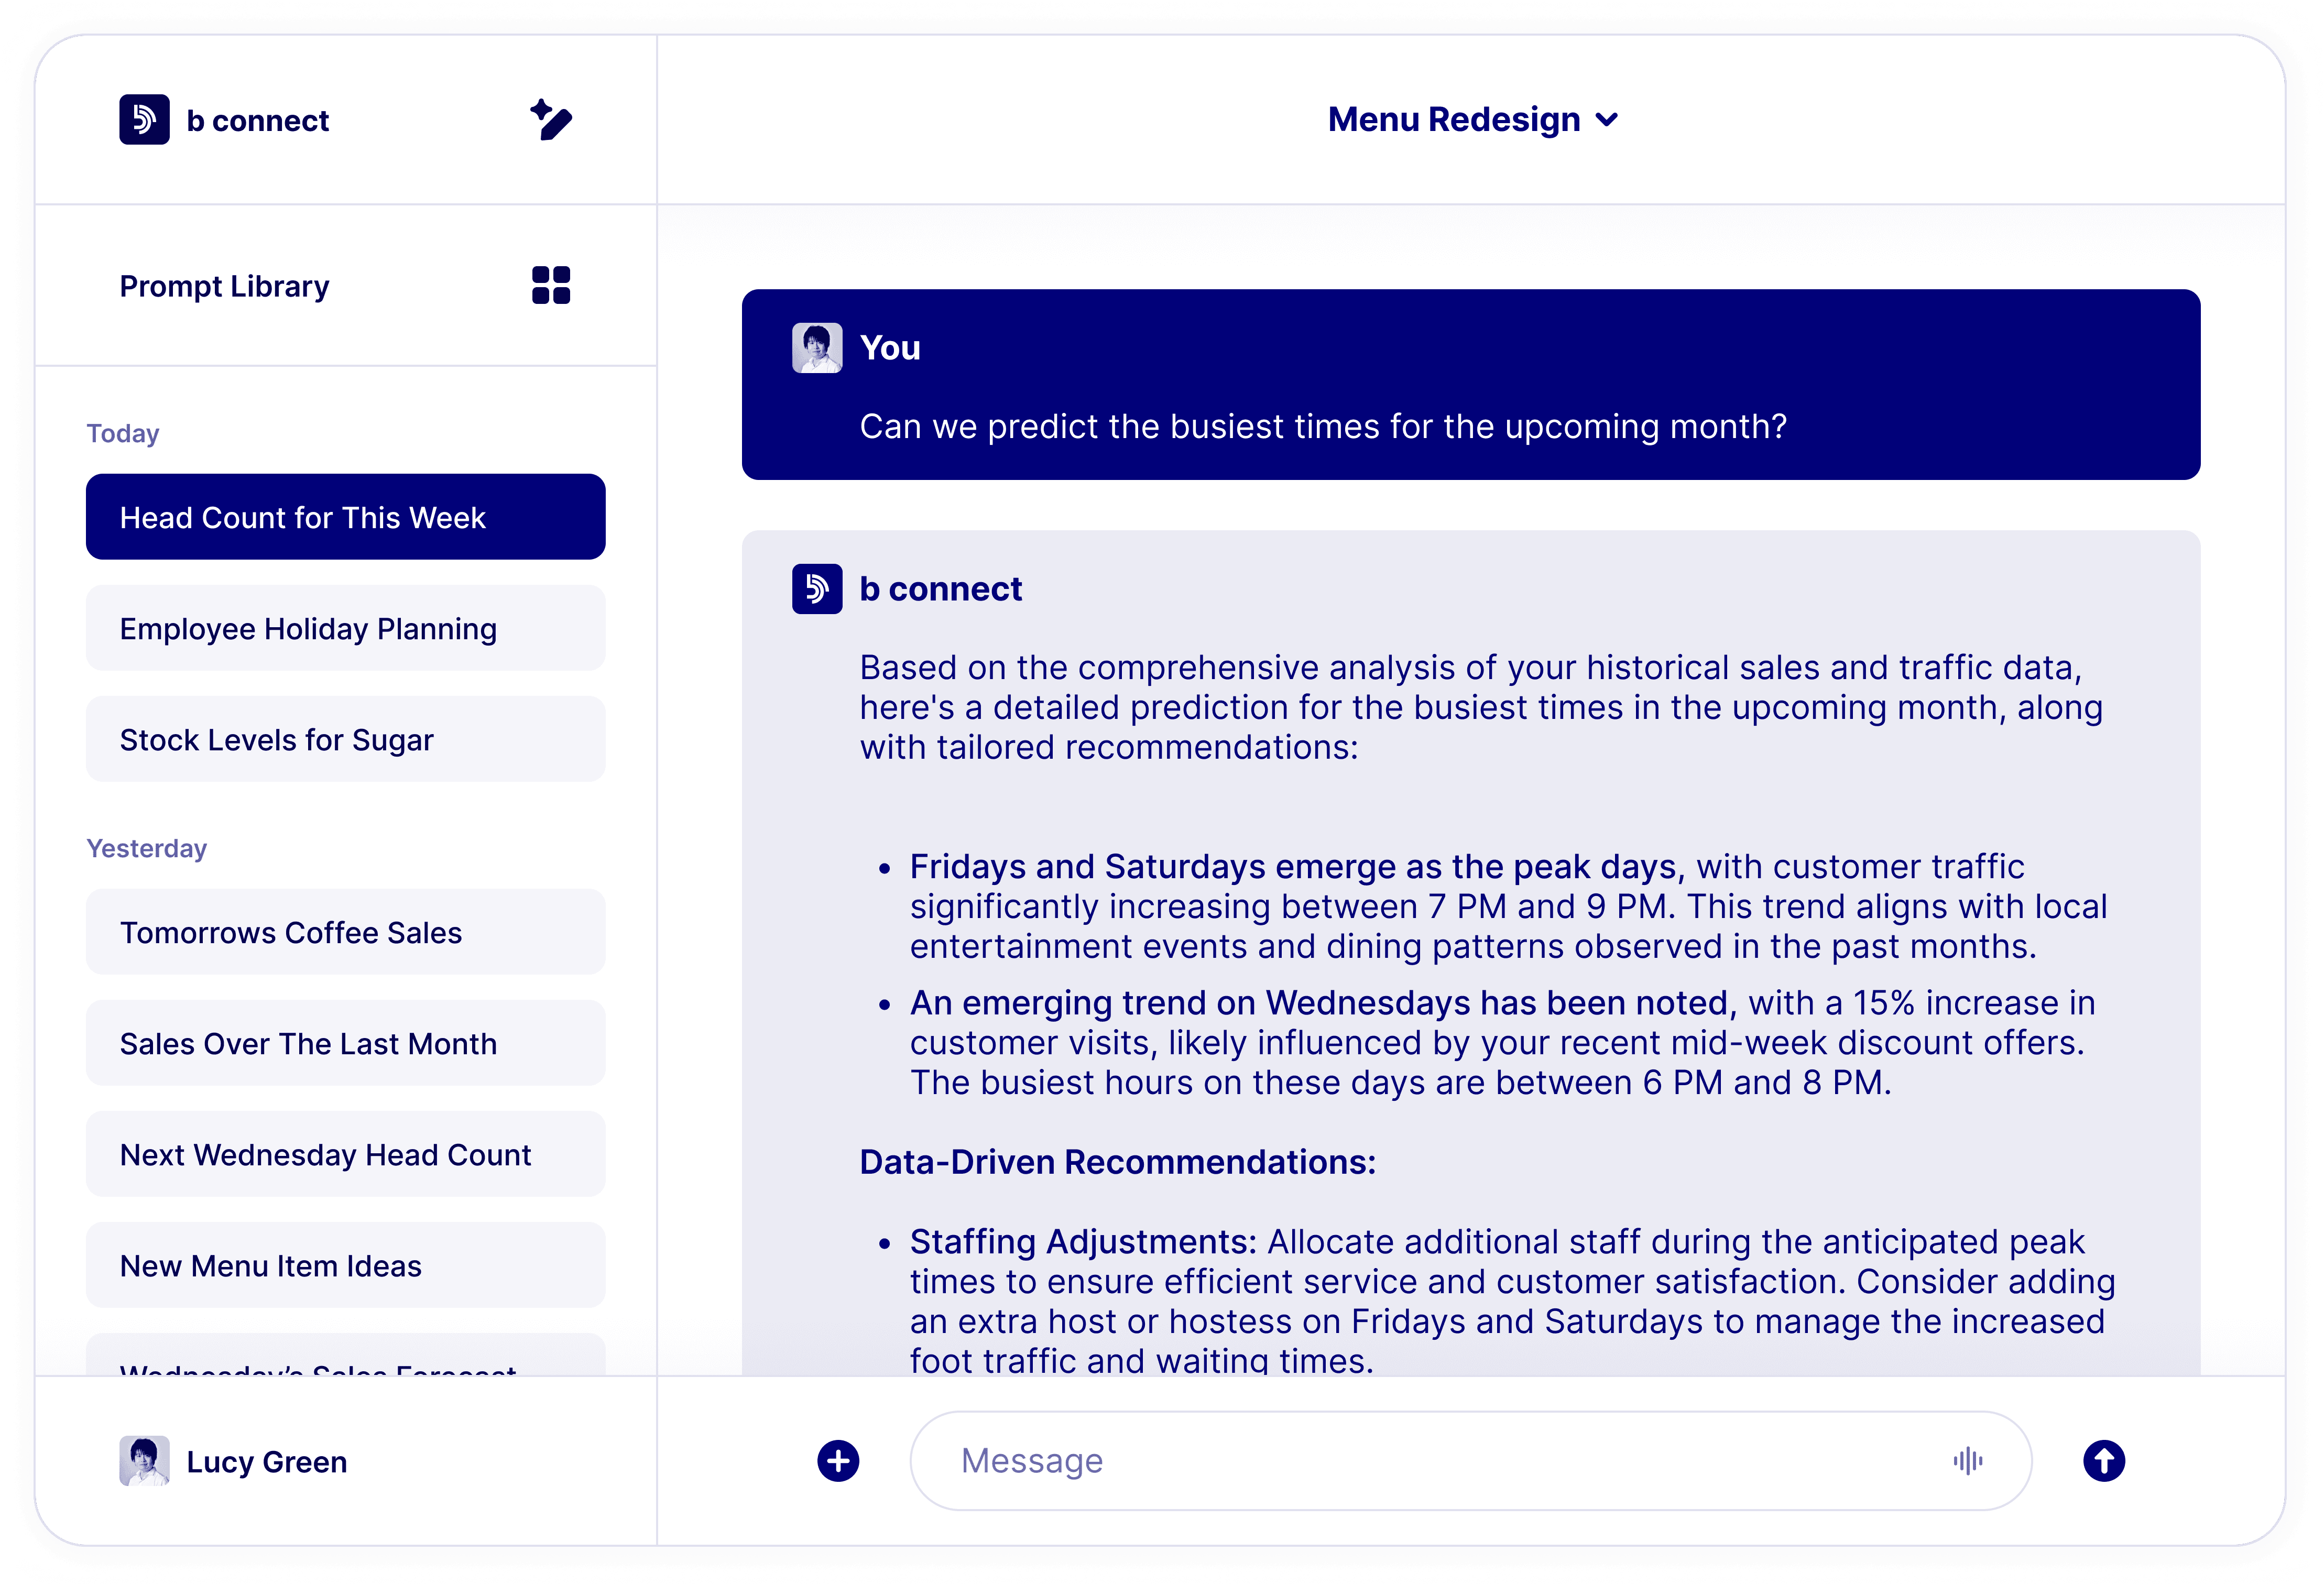This screenshot has width=2324, height=1584.
Task: Select Head Count for This Week chat
Action: pyautogui.click(x=345, y=517)
